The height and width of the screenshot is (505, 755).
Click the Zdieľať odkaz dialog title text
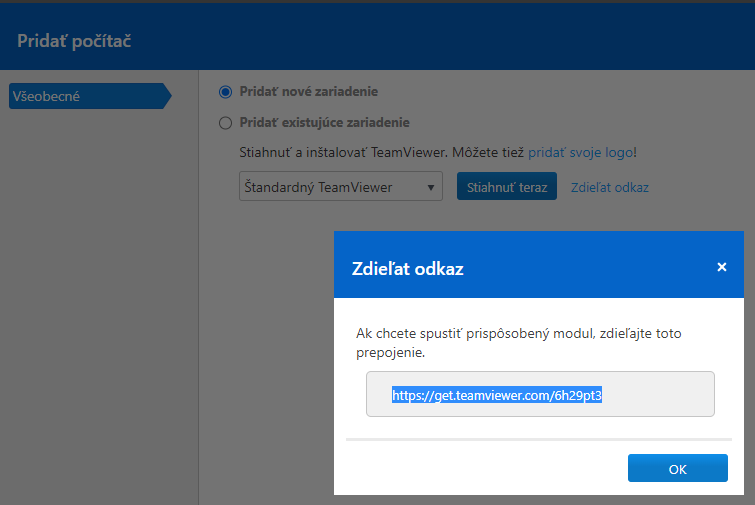[x=407, y=269]
